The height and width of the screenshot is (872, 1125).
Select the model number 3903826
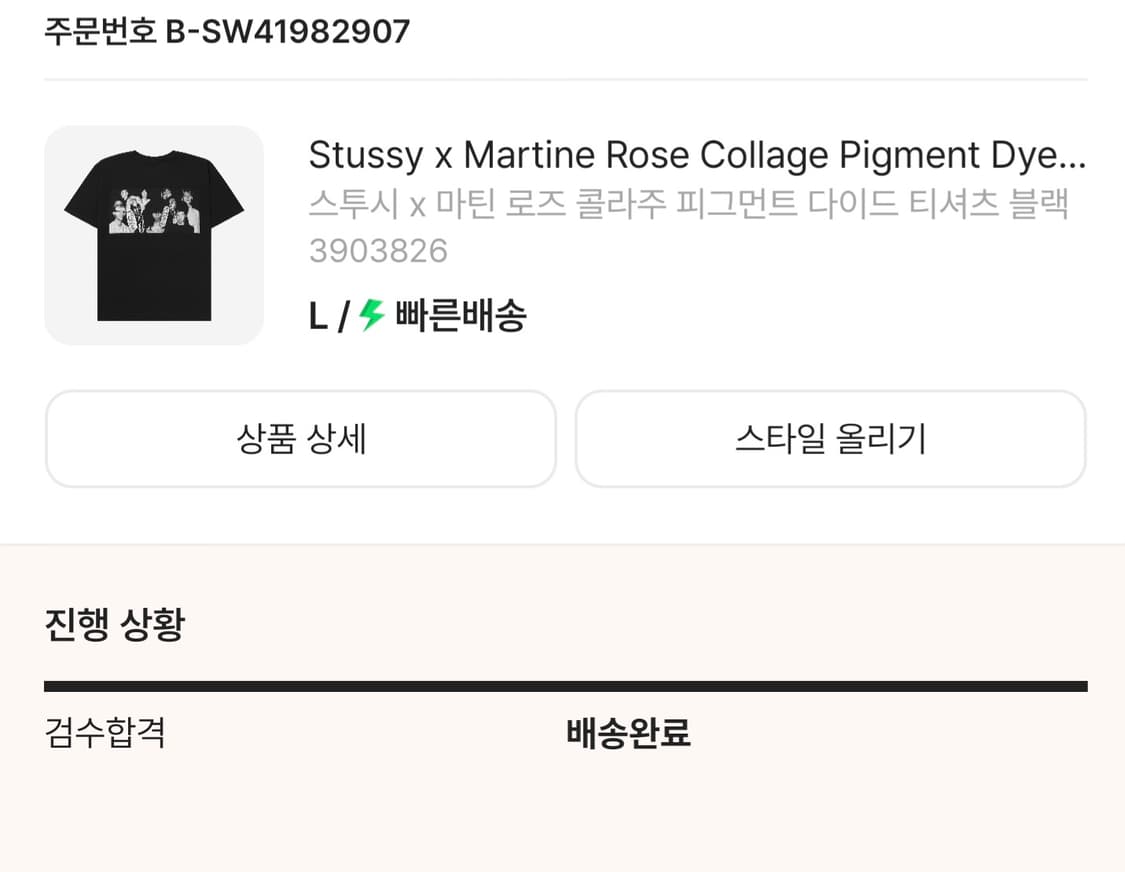378,251
